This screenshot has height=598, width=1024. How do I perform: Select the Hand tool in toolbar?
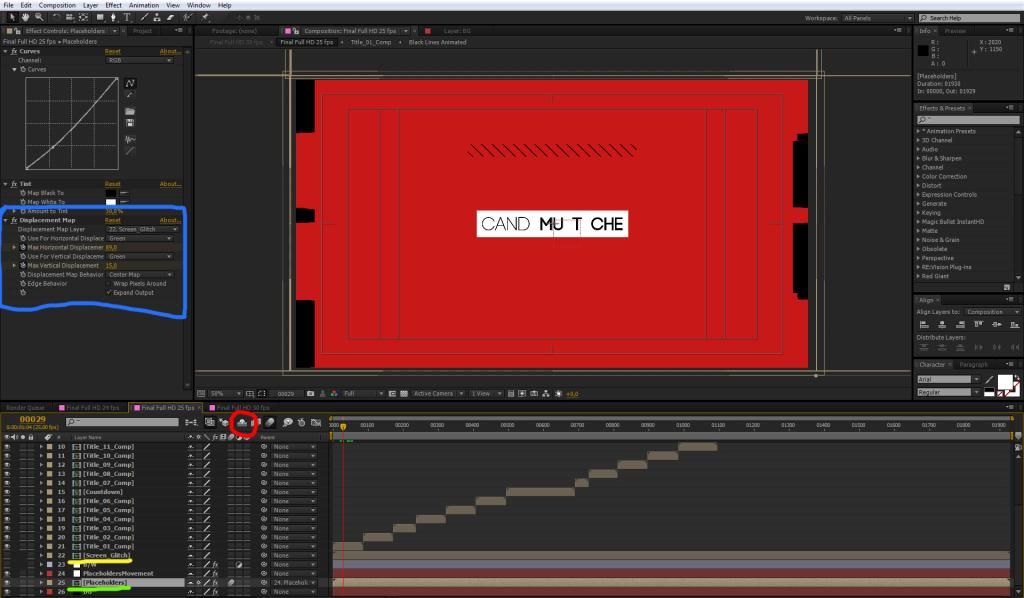click(x=25, y=17)
